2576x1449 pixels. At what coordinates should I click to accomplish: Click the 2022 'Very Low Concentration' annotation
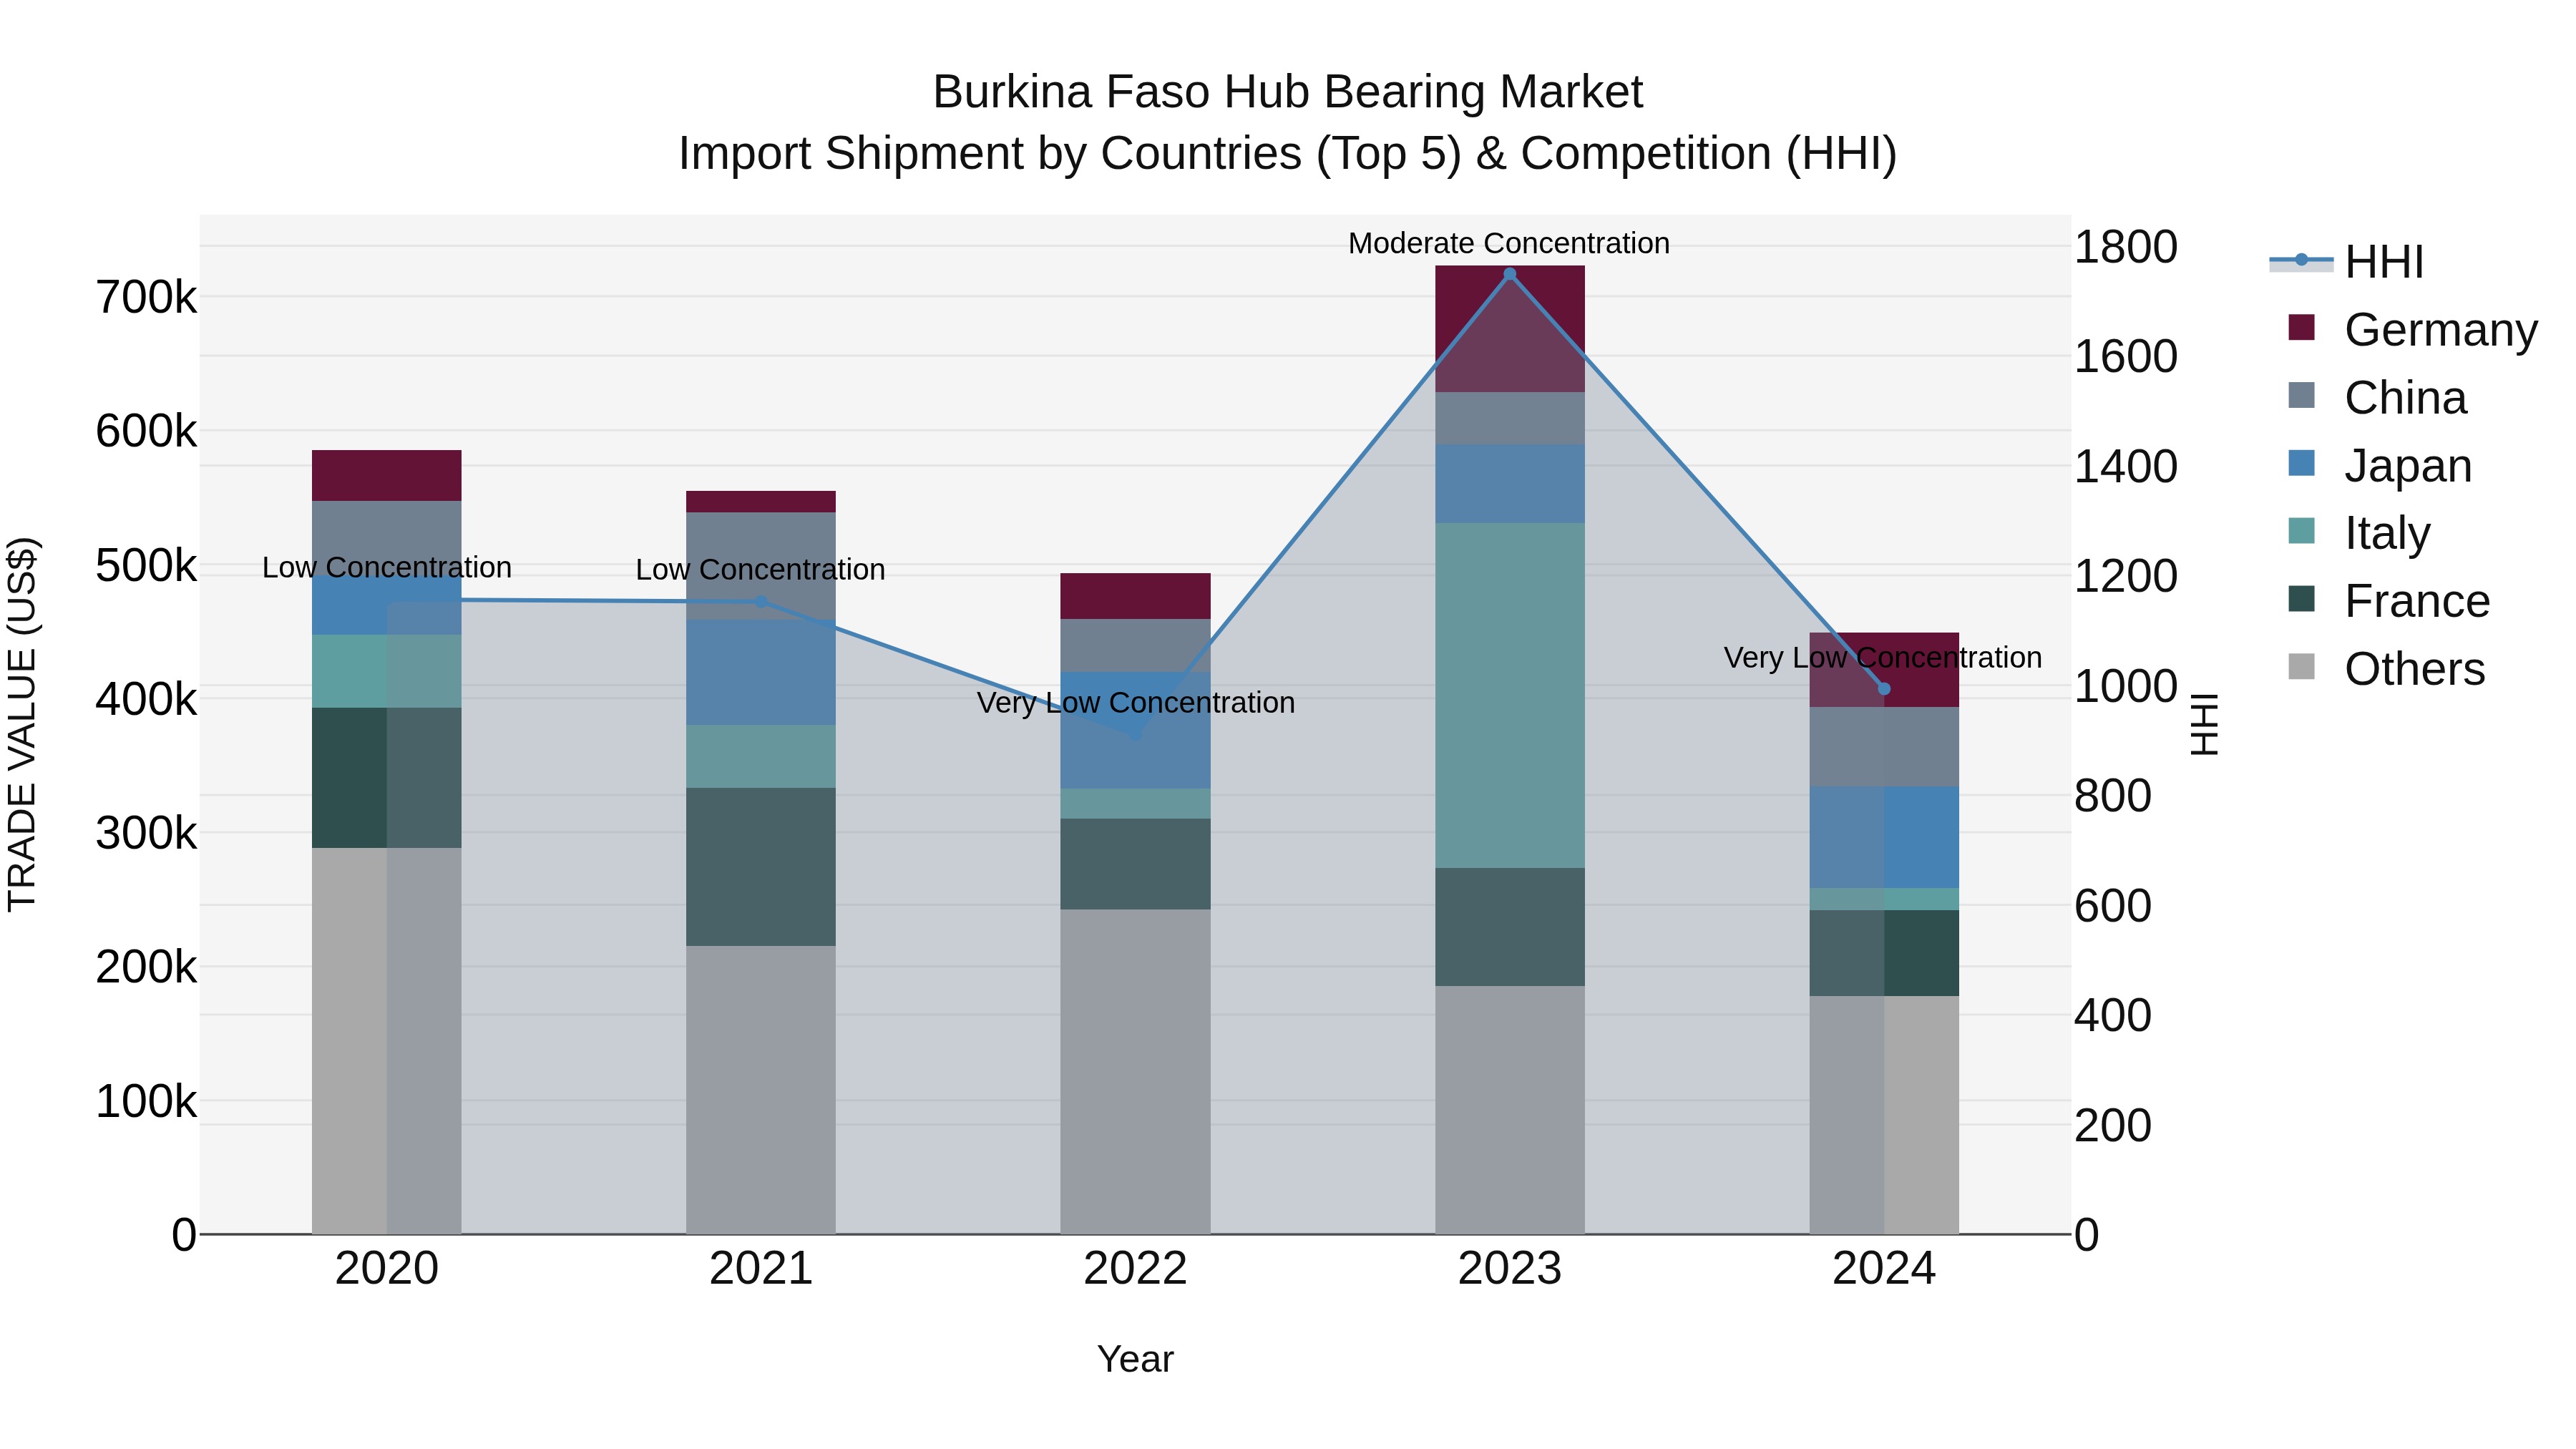click(1136, 702)
